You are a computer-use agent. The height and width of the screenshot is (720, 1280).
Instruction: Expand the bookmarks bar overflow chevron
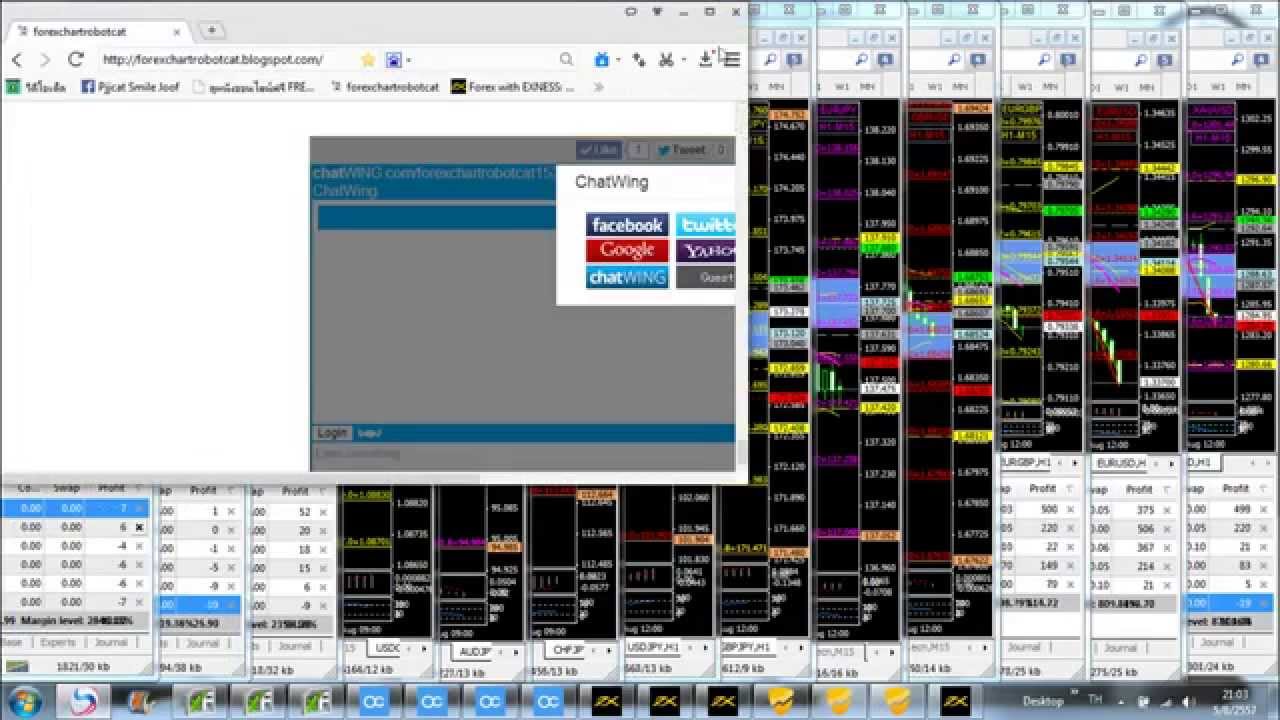[598, 87]
